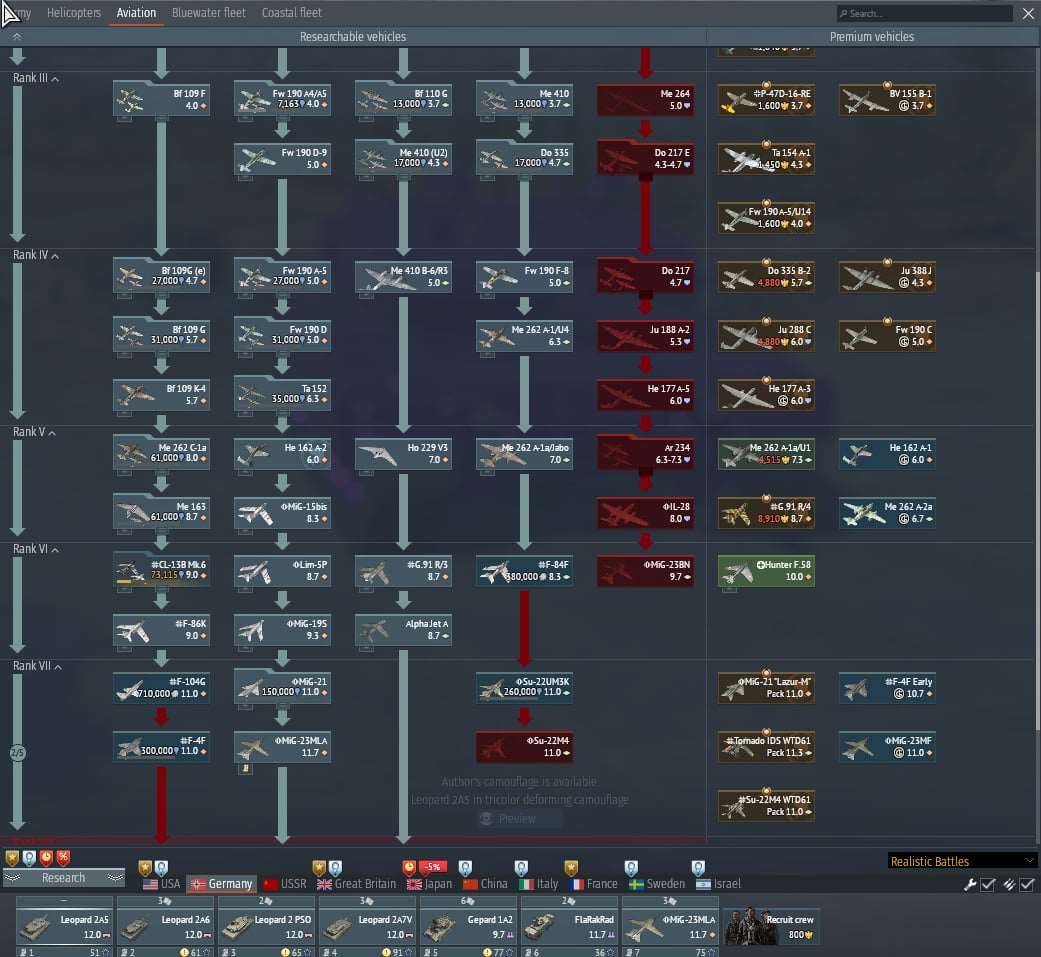Close the research tree window
1041x957 pixels.
point(1028,13)
